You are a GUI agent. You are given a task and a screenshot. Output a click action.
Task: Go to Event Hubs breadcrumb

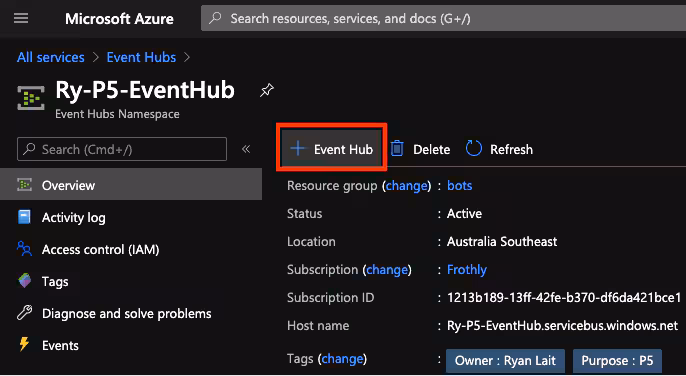(x=141, y=57)
